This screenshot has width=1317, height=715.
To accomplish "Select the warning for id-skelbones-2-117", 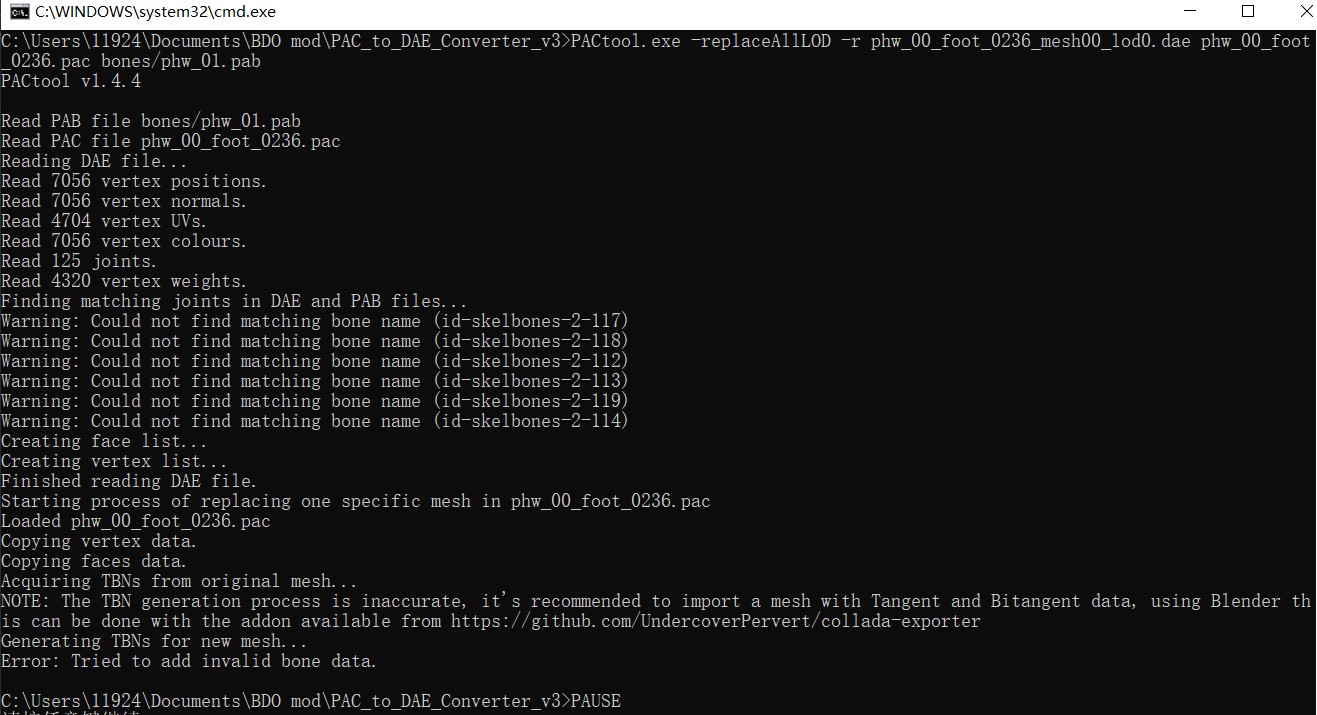I will pos(314,321).
